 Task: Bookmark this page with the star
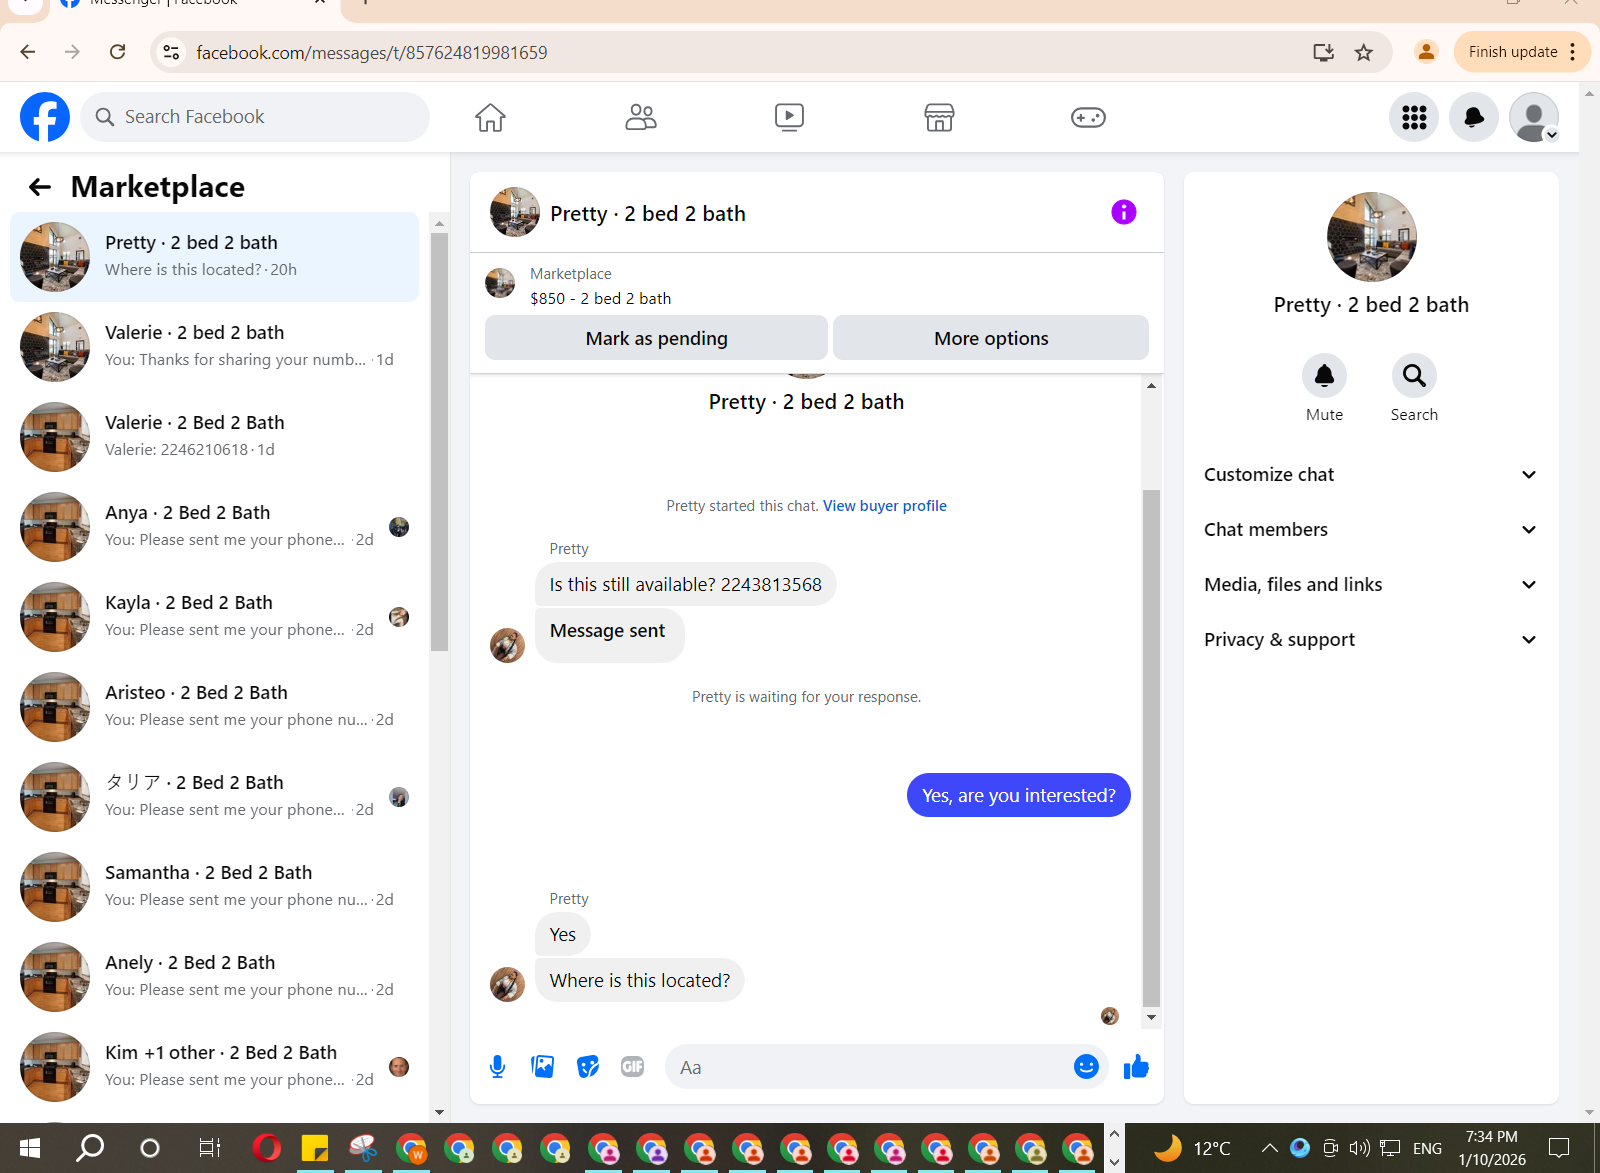pos(1364,52)
